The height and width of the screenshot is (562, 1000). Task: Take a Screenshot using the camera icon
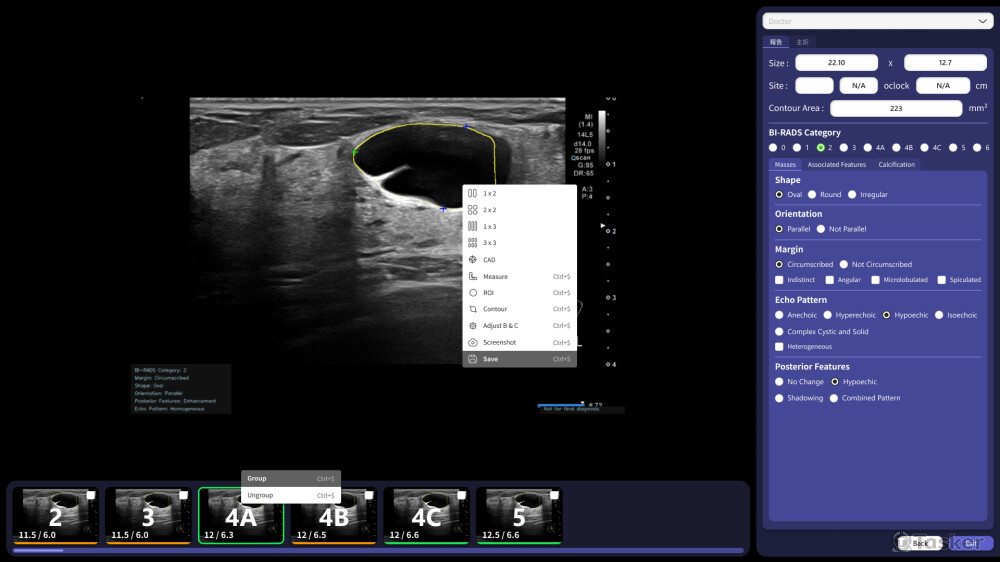click(x=472, y=342)
